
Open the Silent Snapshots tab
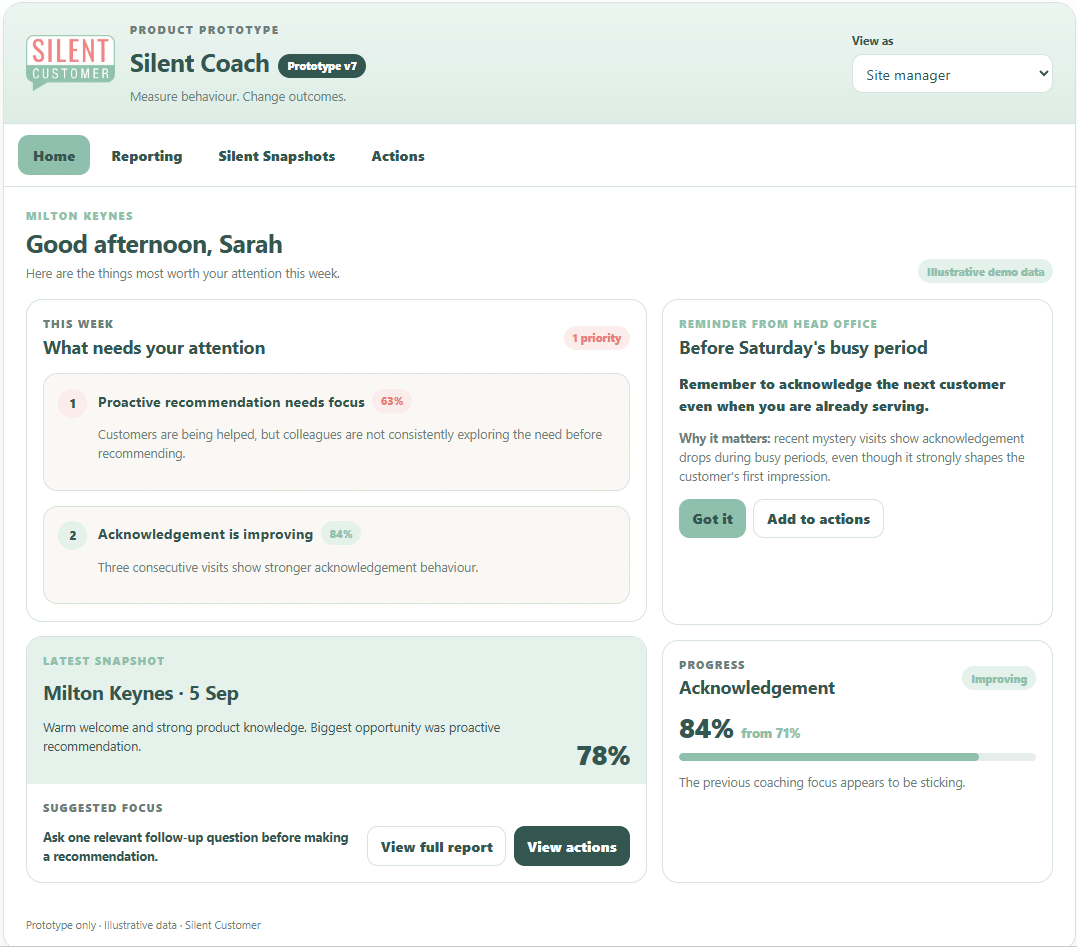(277, 156)
